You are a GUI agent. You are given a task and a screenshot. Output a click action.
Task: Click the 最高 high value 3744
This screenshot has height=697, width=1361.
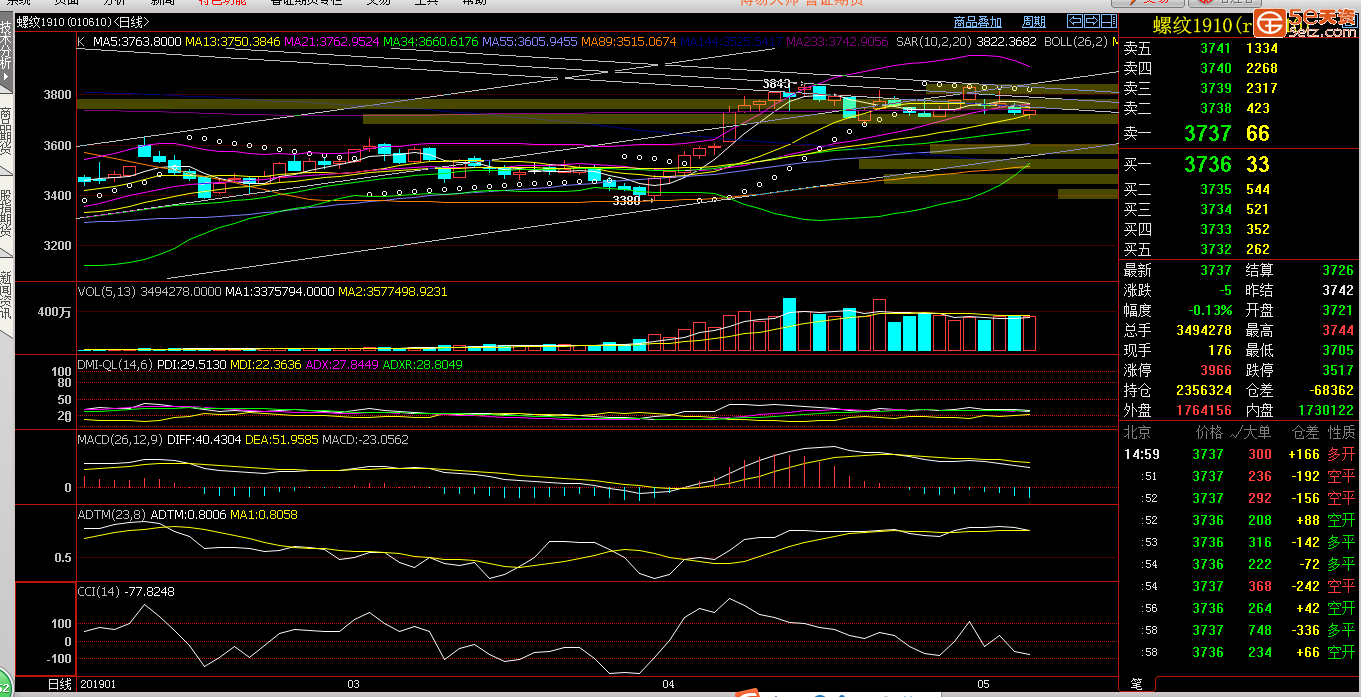(1338, 330)
